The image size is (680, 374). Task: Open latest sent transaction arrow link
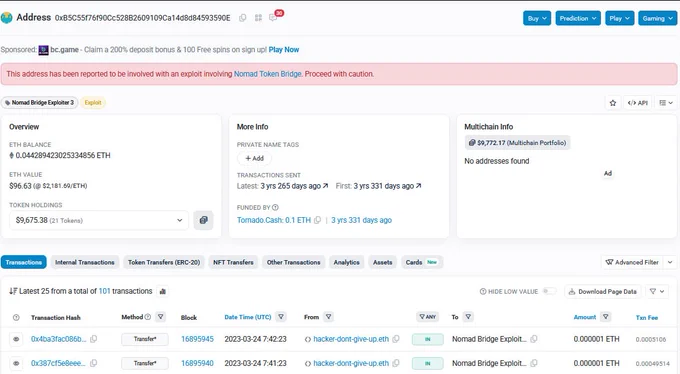tap(325, 186)
